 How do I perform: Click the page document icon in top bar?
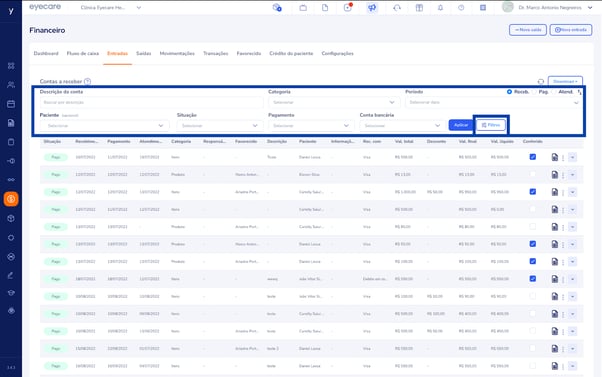pyautogui.click(x=325, y=8)
